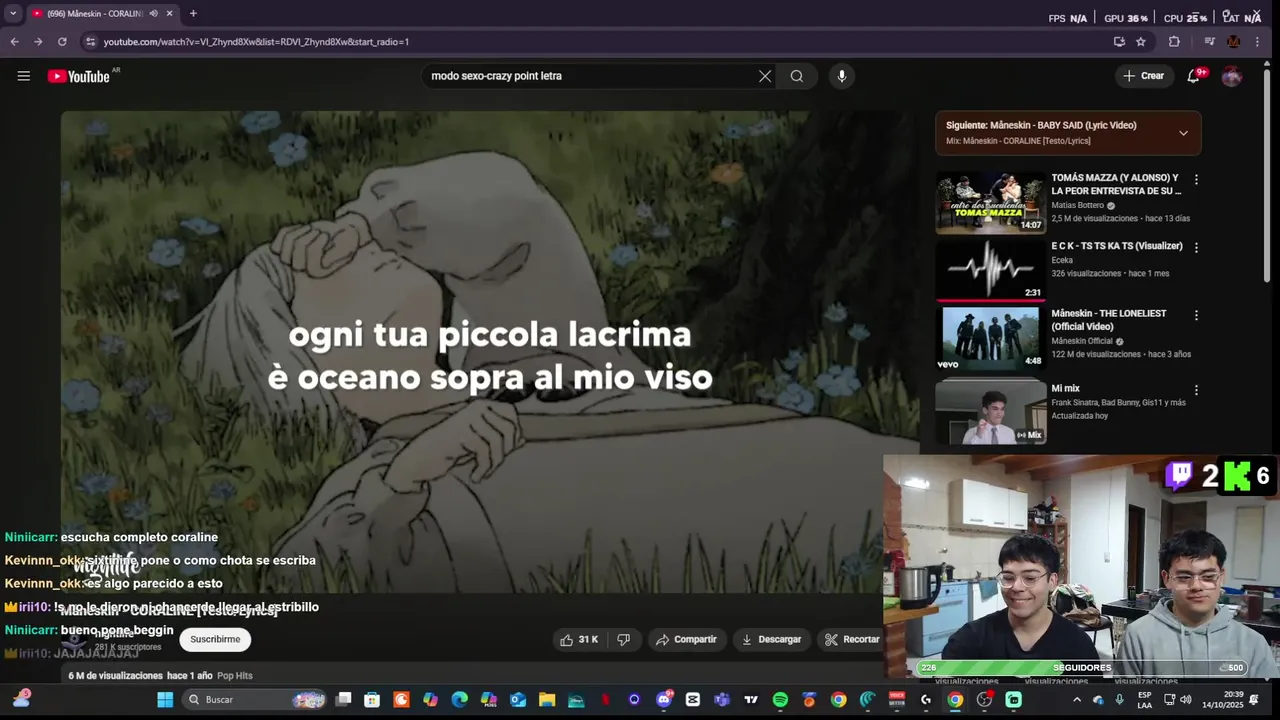Click the install app icon in address bar
This screenshot has height=720, width=1280.
[1119, 42]
